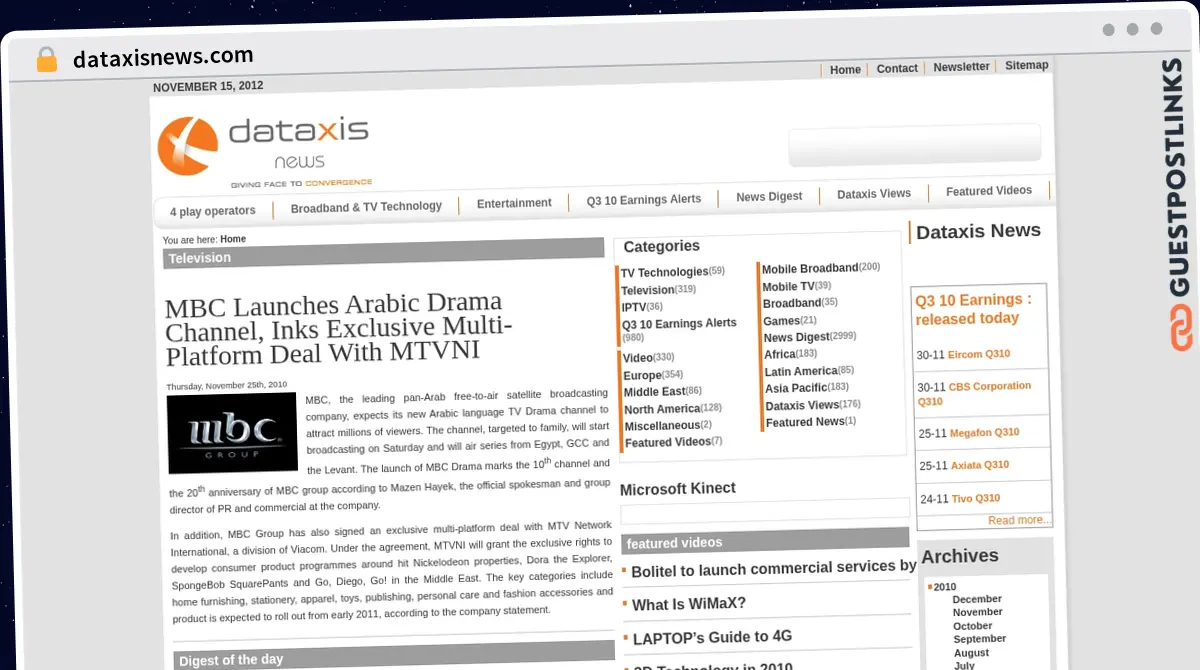Select the Video category

coord(638,358)
